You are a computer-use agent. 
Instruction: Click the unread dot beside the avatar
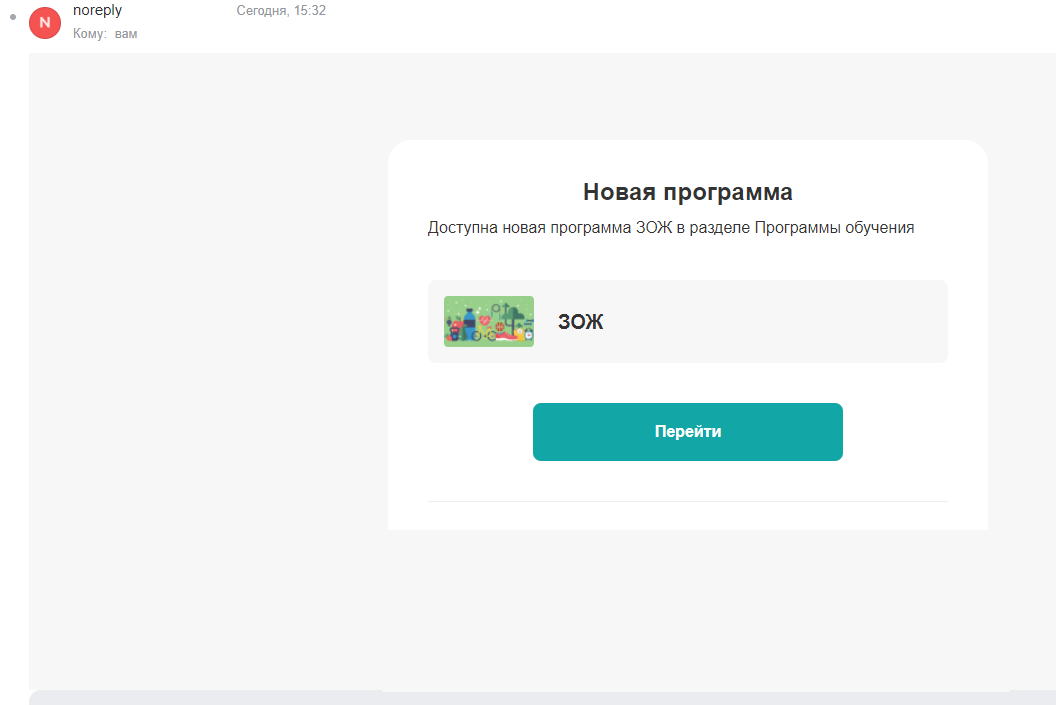(13, 17)
